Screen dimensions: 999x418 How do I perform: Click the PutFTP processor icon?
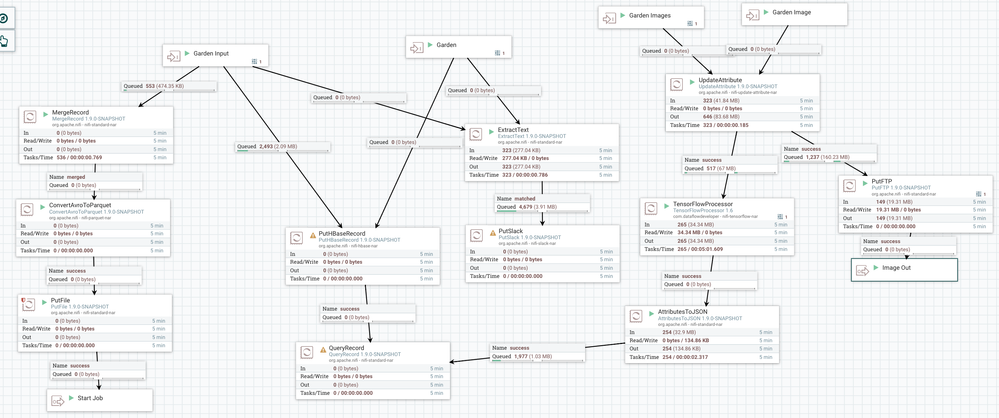click(849, 185)
